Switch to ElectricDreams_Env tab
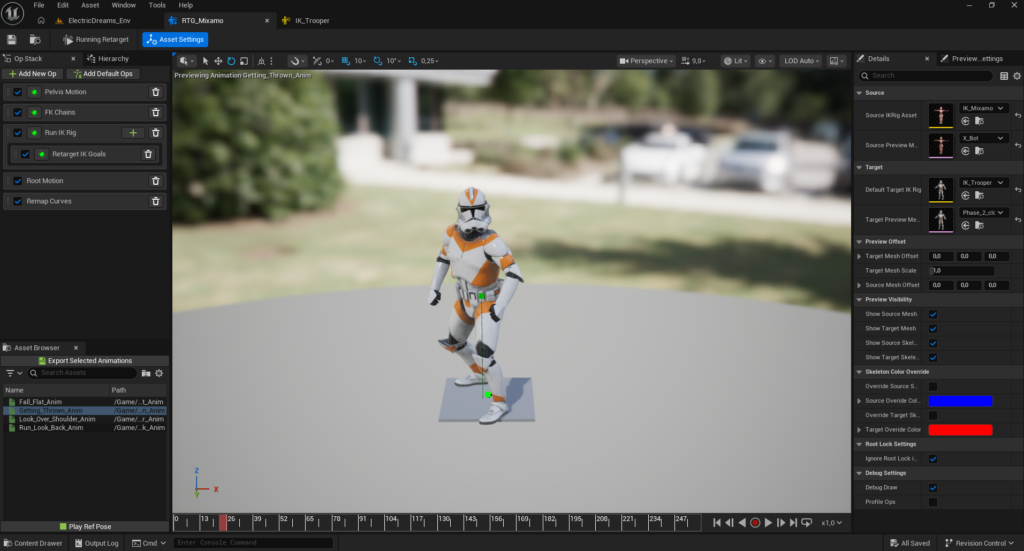 pos(99,21)
